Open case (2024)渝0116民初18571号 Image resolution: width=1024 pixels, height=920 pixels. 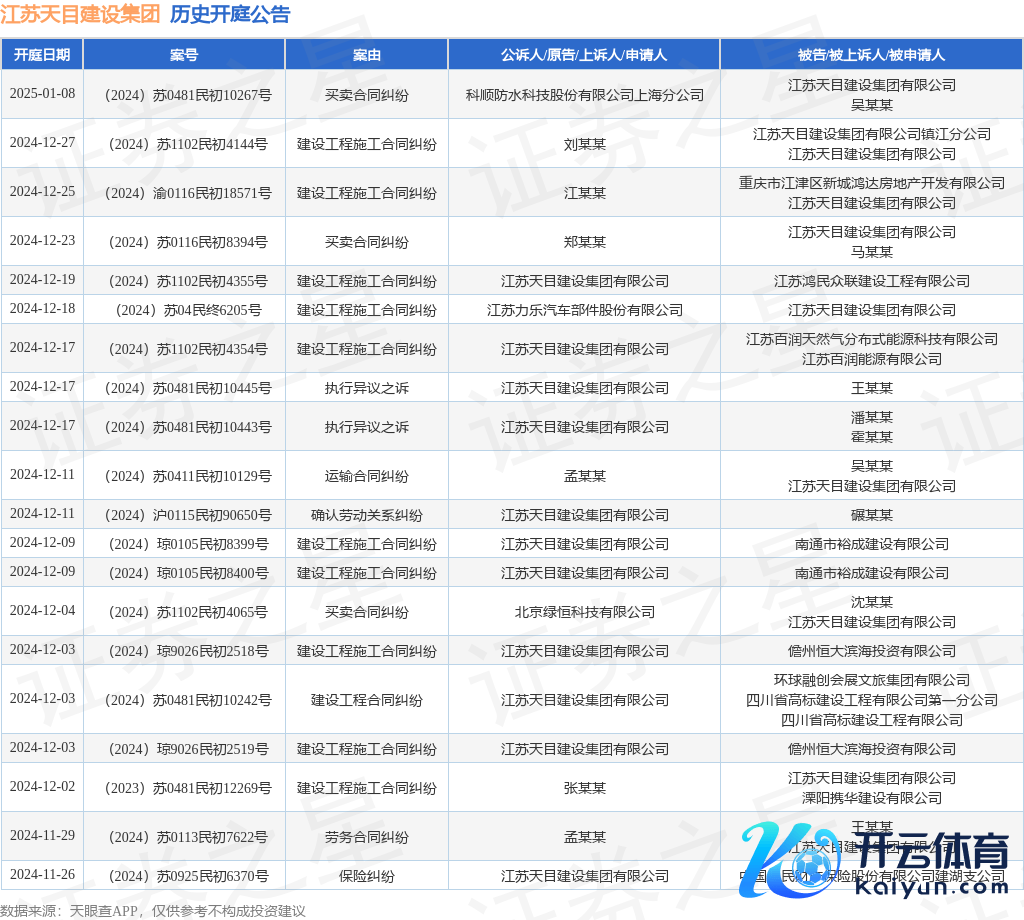[x=184, y=193]
